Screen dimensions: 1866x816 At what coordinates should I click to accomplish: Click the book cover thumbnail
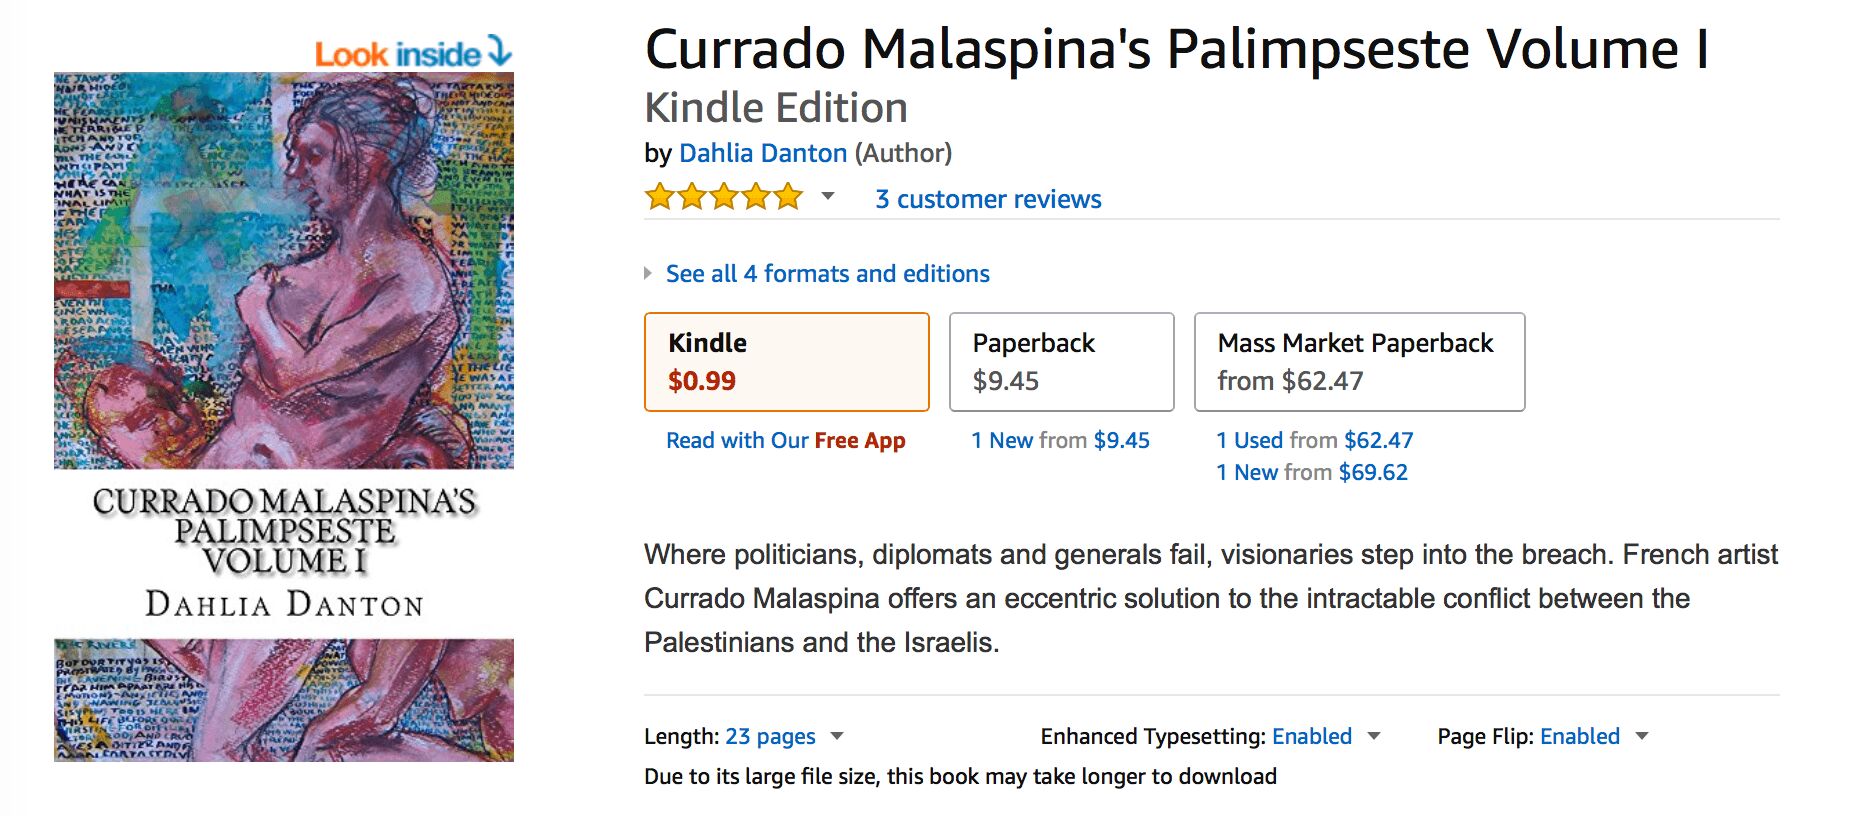284,416
